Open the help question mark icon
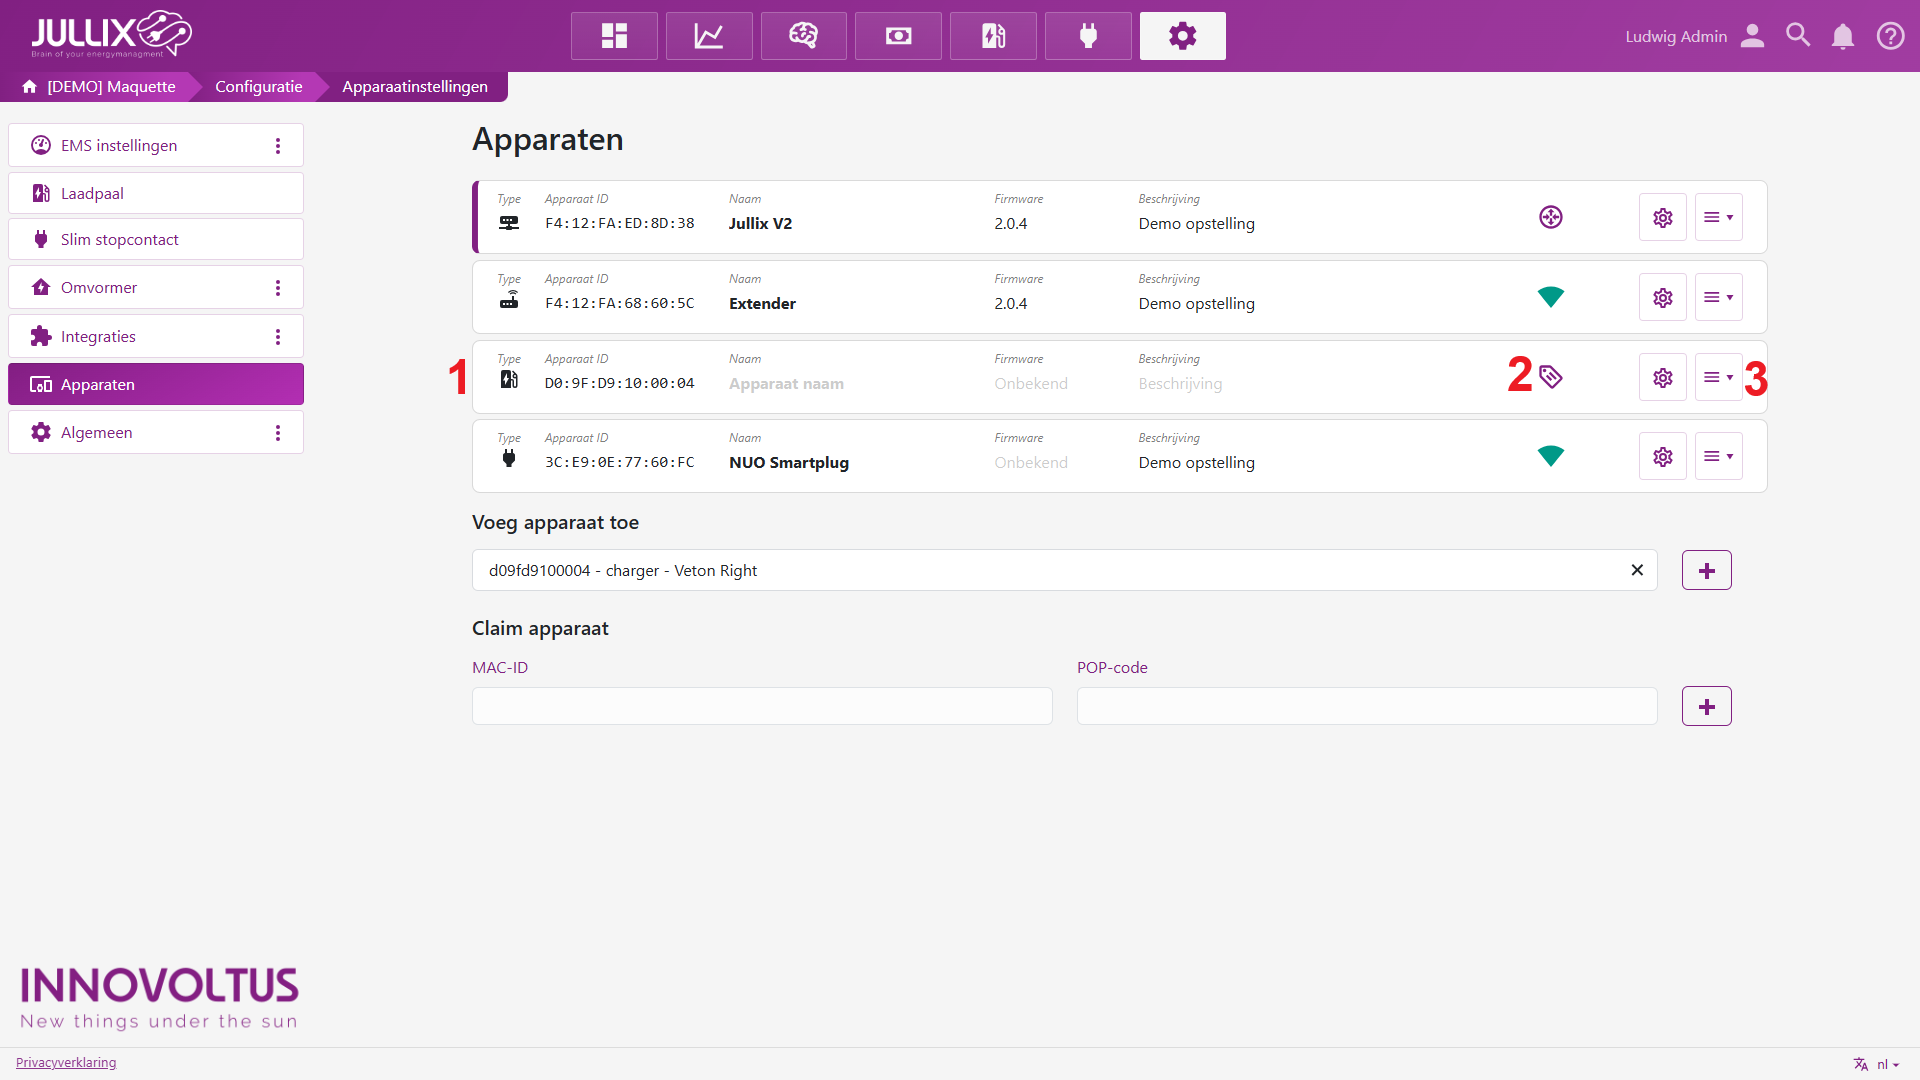 1890,36
